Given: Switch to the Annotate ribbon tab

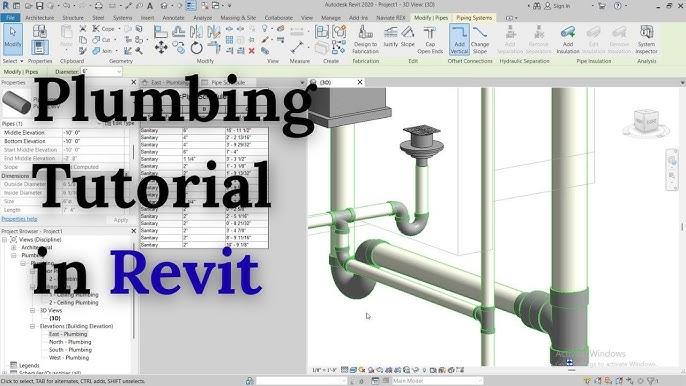Looking at the screenshot, I should [x=173, y=18].
